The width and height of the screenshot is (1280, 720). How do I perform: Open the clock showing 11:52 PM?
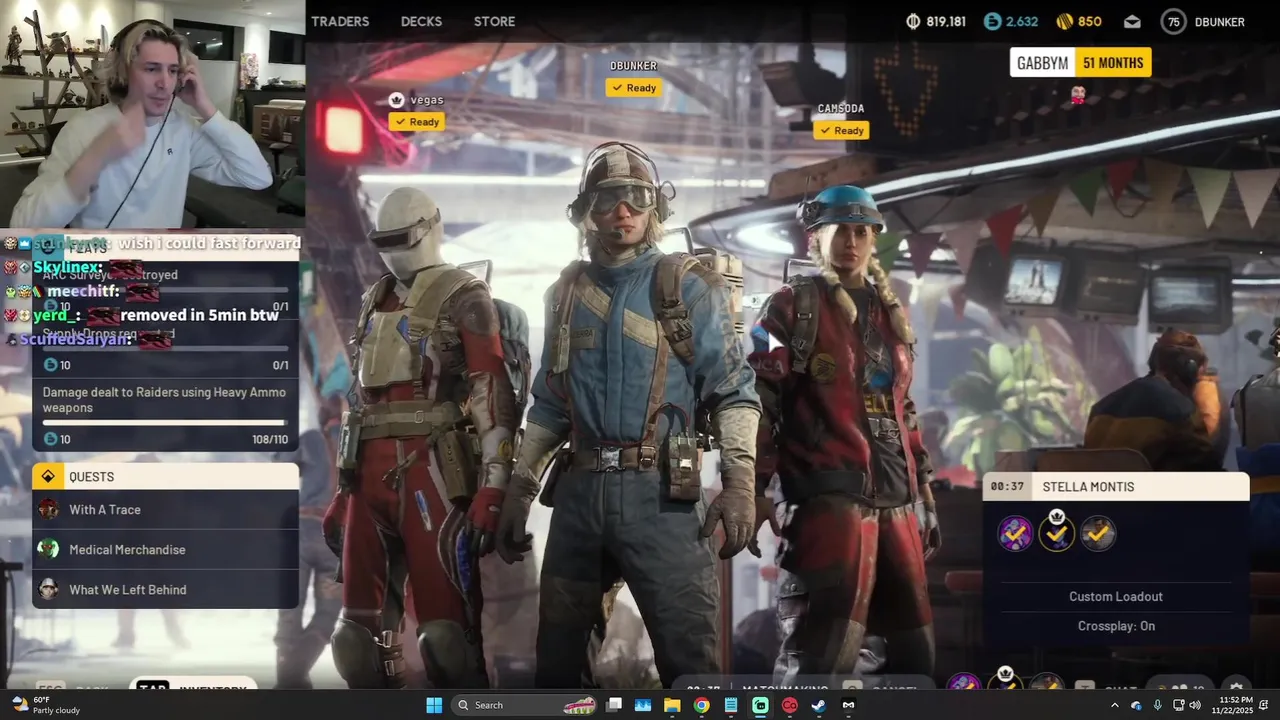pos(1232,705)
